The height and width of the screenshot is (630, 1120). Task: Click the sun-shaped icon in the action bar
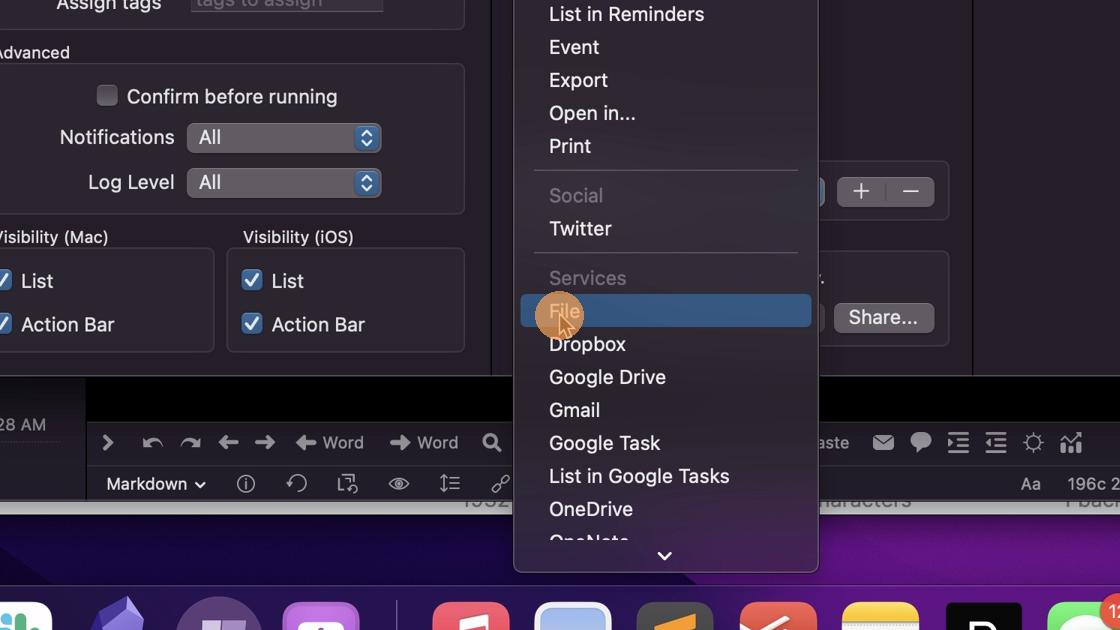(x=1033, y=443)
